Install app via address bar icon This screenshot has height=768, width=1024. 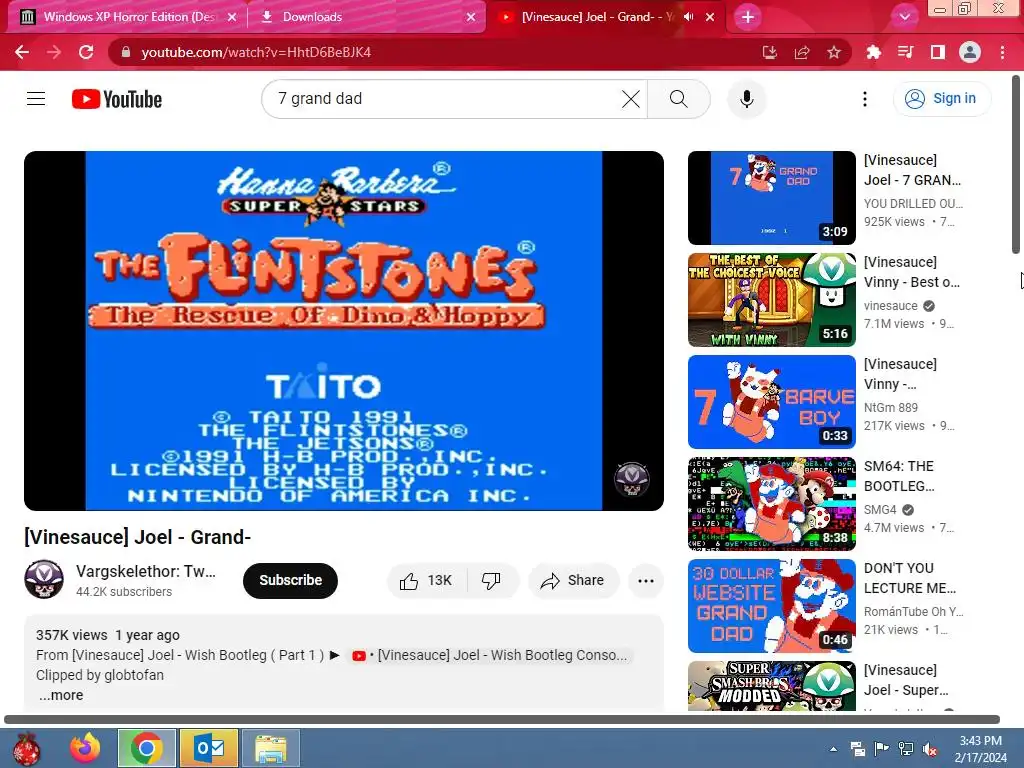pyautogui.click(x=769, y=52)
